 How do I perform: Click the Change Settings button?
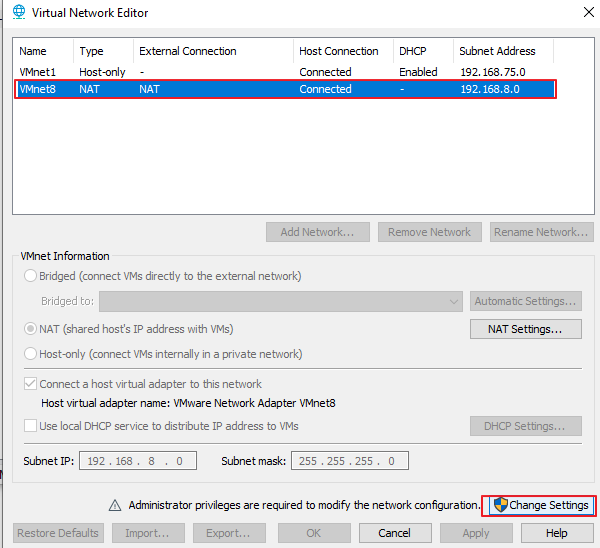[x=541, y=506]
